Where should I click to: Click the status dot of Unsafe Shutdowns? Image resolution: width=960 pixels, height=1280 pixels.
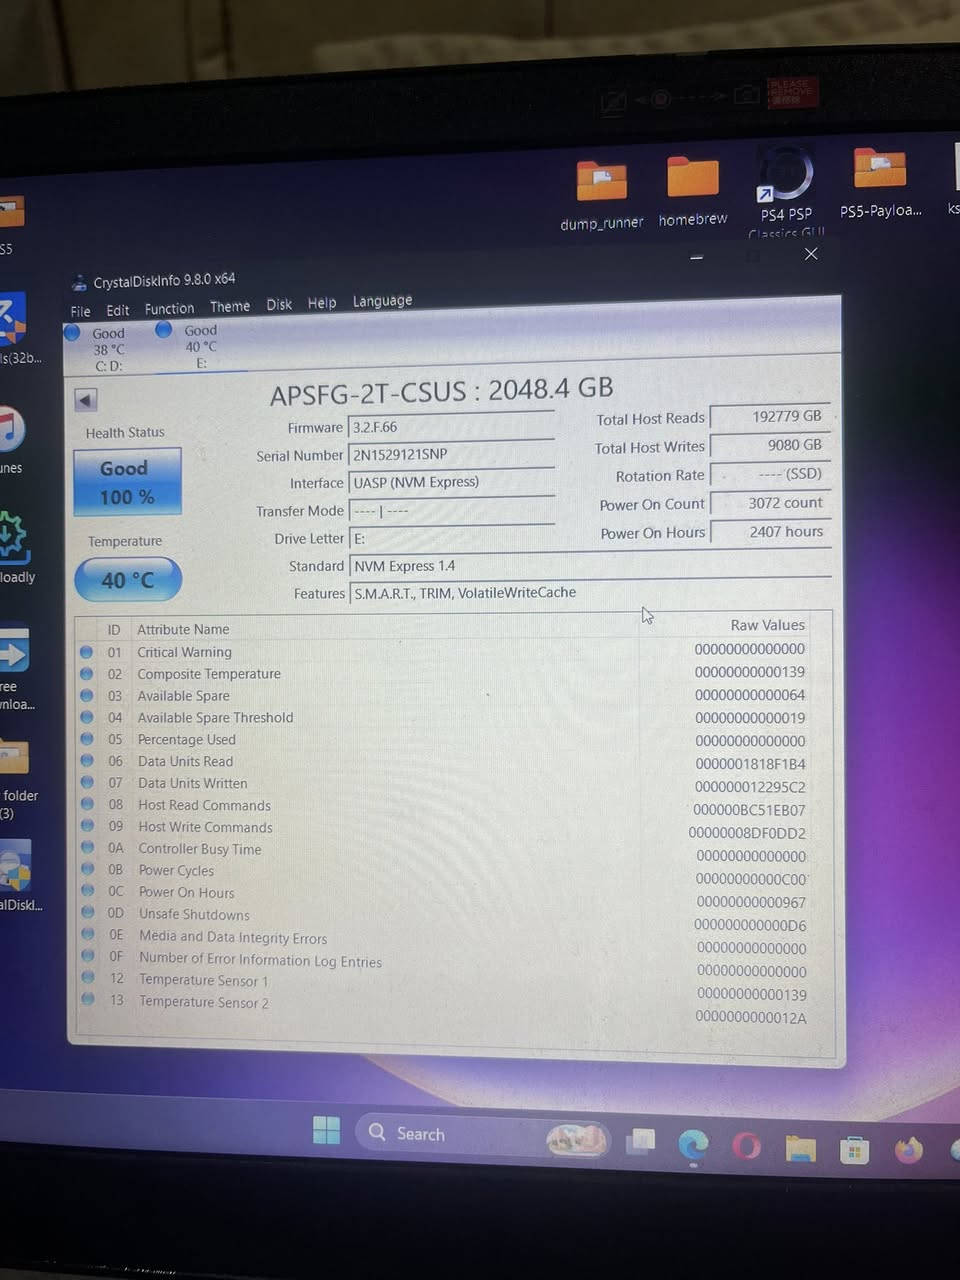click(87, 914)
